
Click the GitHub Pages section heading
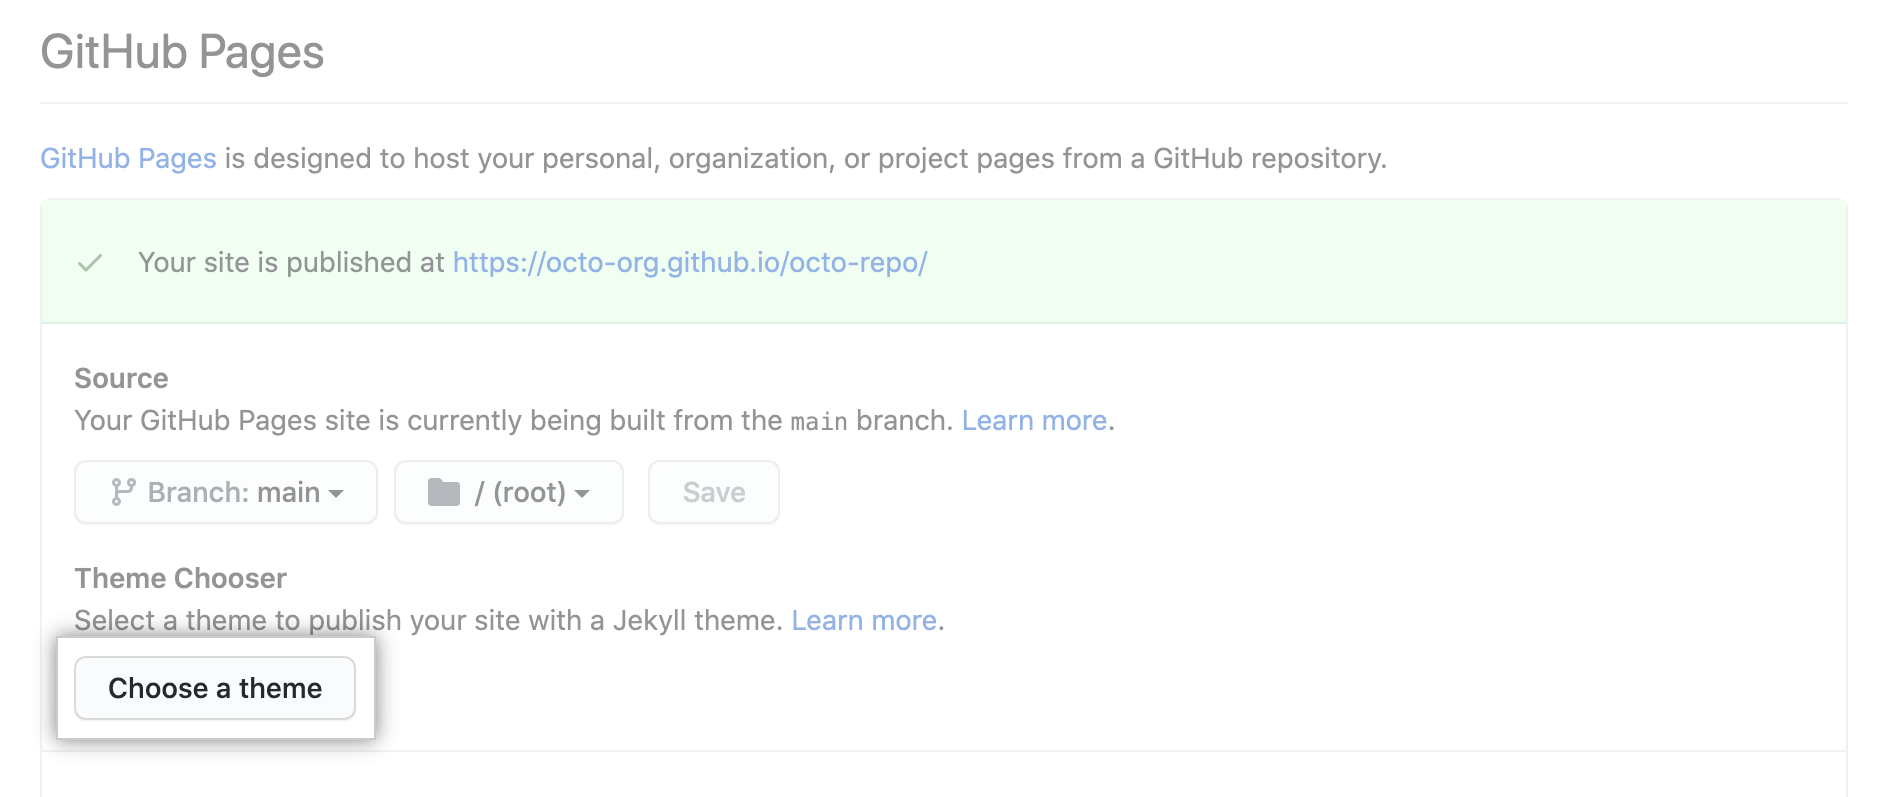pos(182,52)
